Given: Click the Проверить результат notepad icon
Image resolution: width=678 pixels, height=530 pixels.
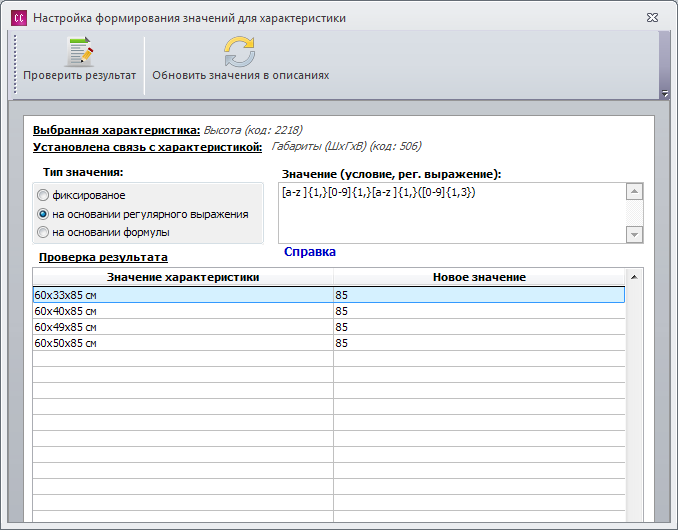Looking at the screenshot, I should pyautogui.click(x=80, y=51).
